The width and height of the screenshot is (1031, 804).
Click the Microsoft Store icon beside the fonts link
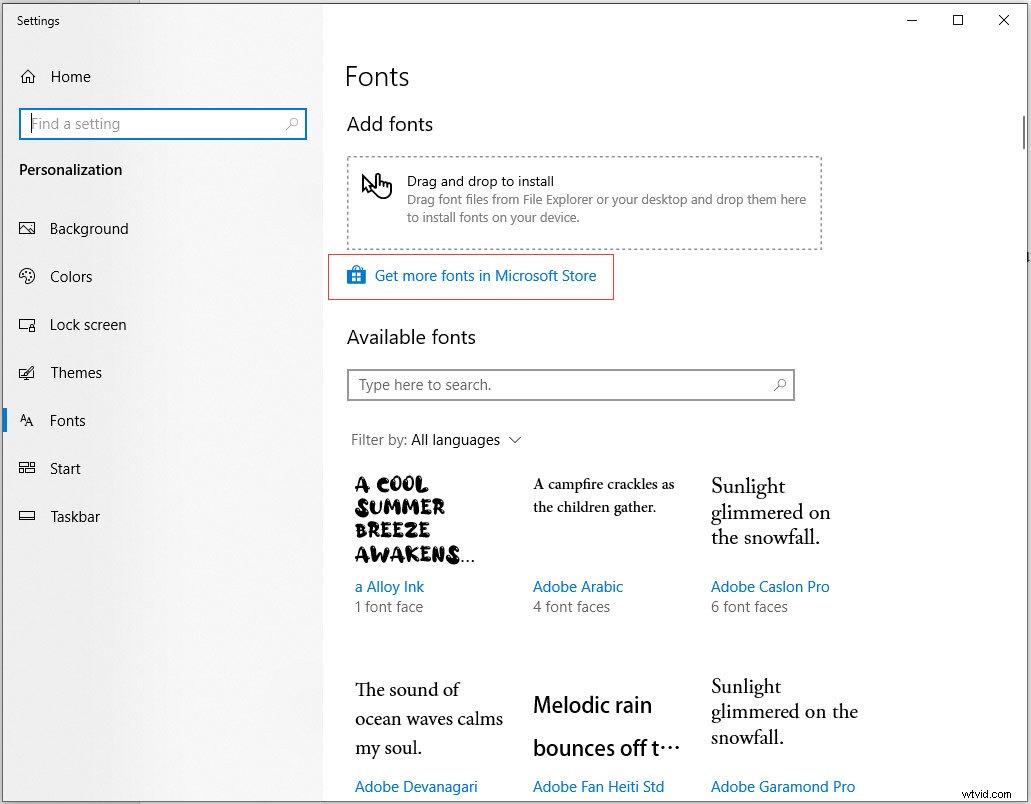click(357, 274)
